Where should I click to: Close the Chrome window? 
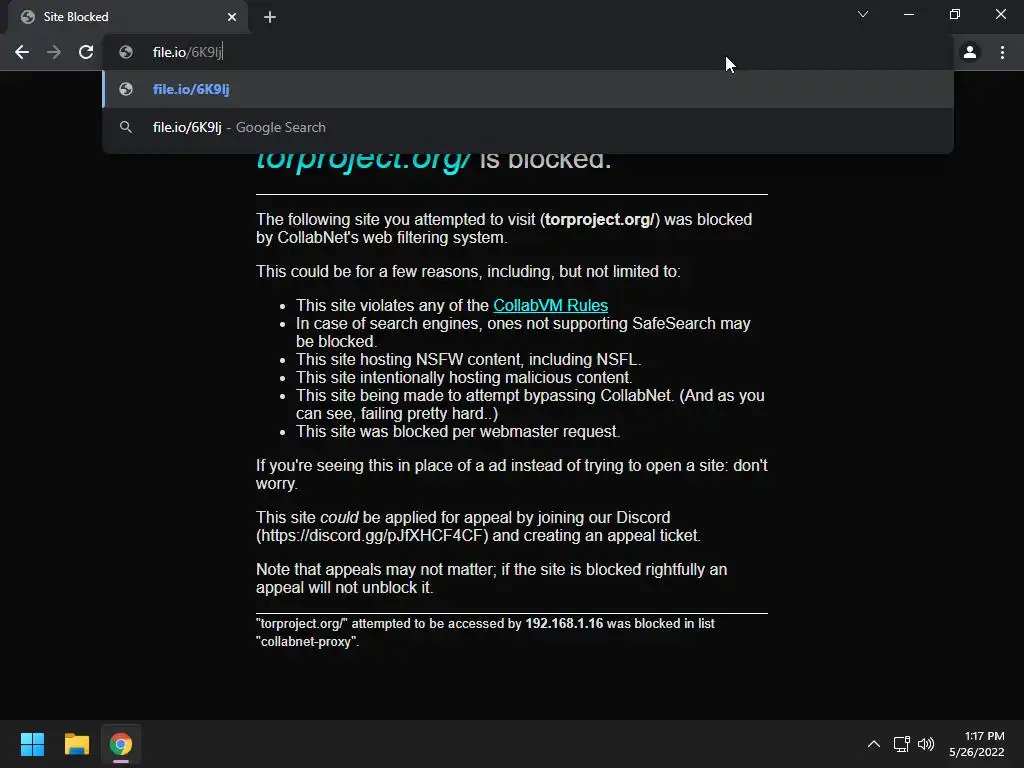coord(1000,14)
